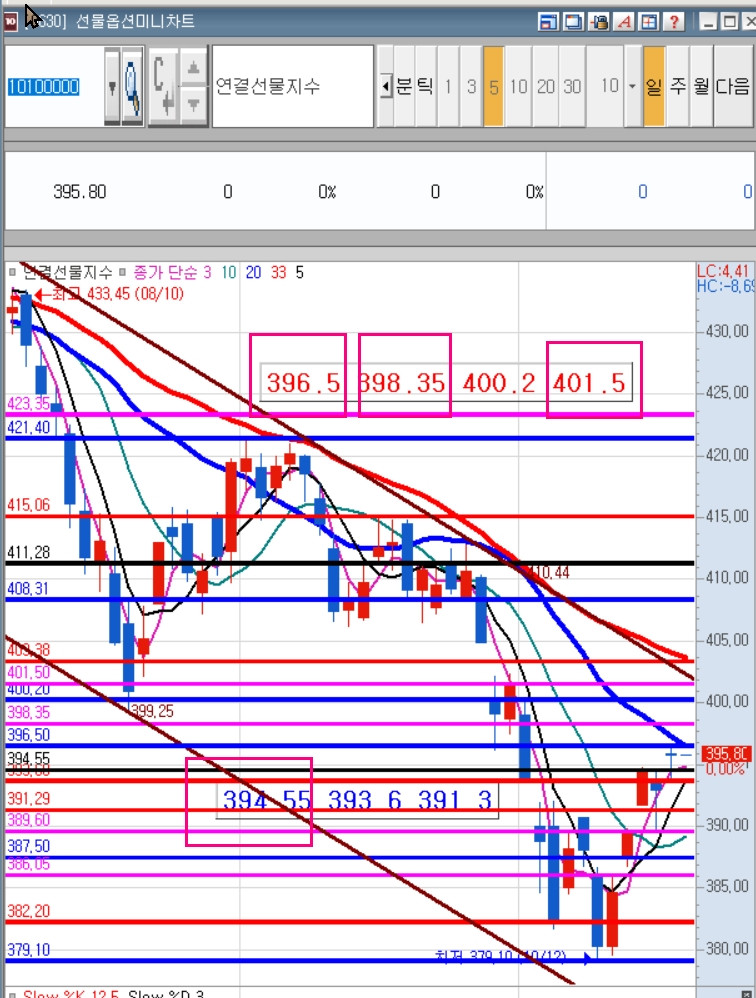Click the 411.28 horizontal line label
Image resolution: width=756 pixels, height=998 pixels.
[x=28, y=552]
